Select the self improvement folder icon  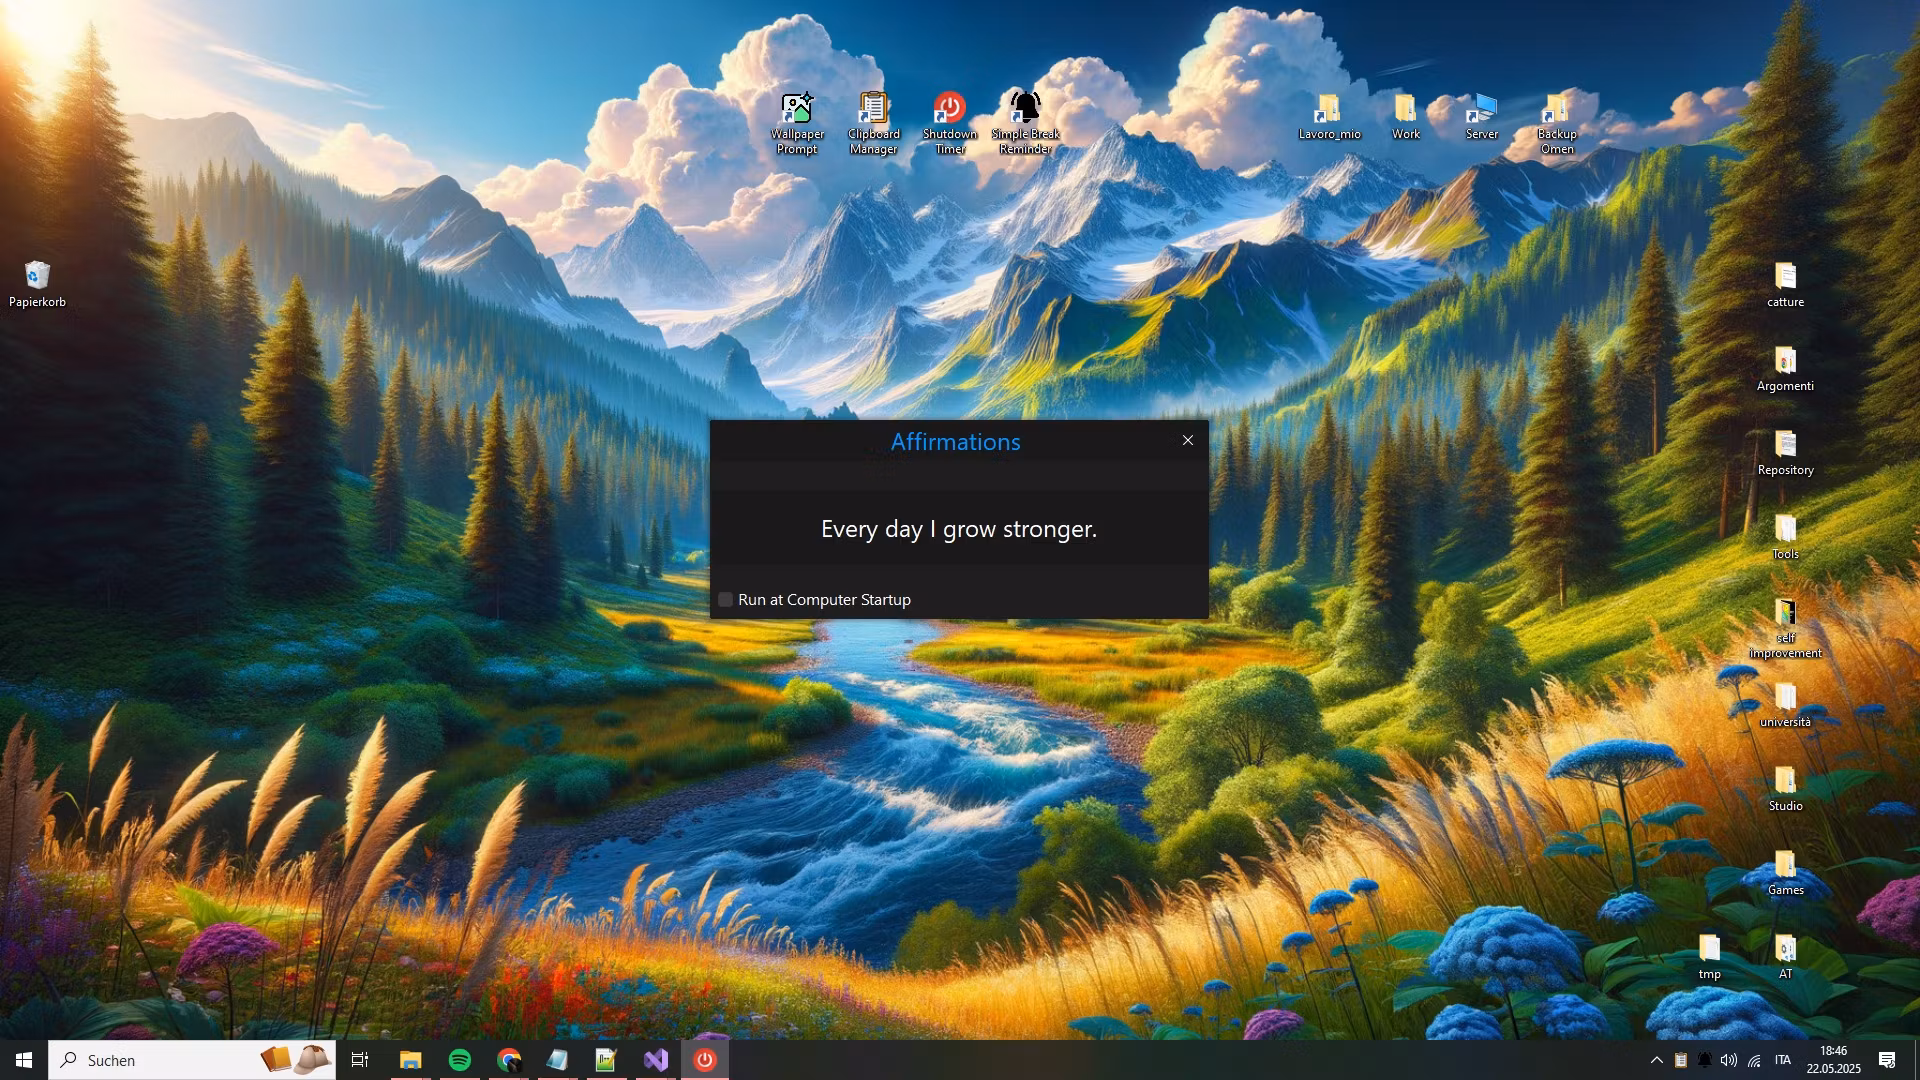point(1785,628)
